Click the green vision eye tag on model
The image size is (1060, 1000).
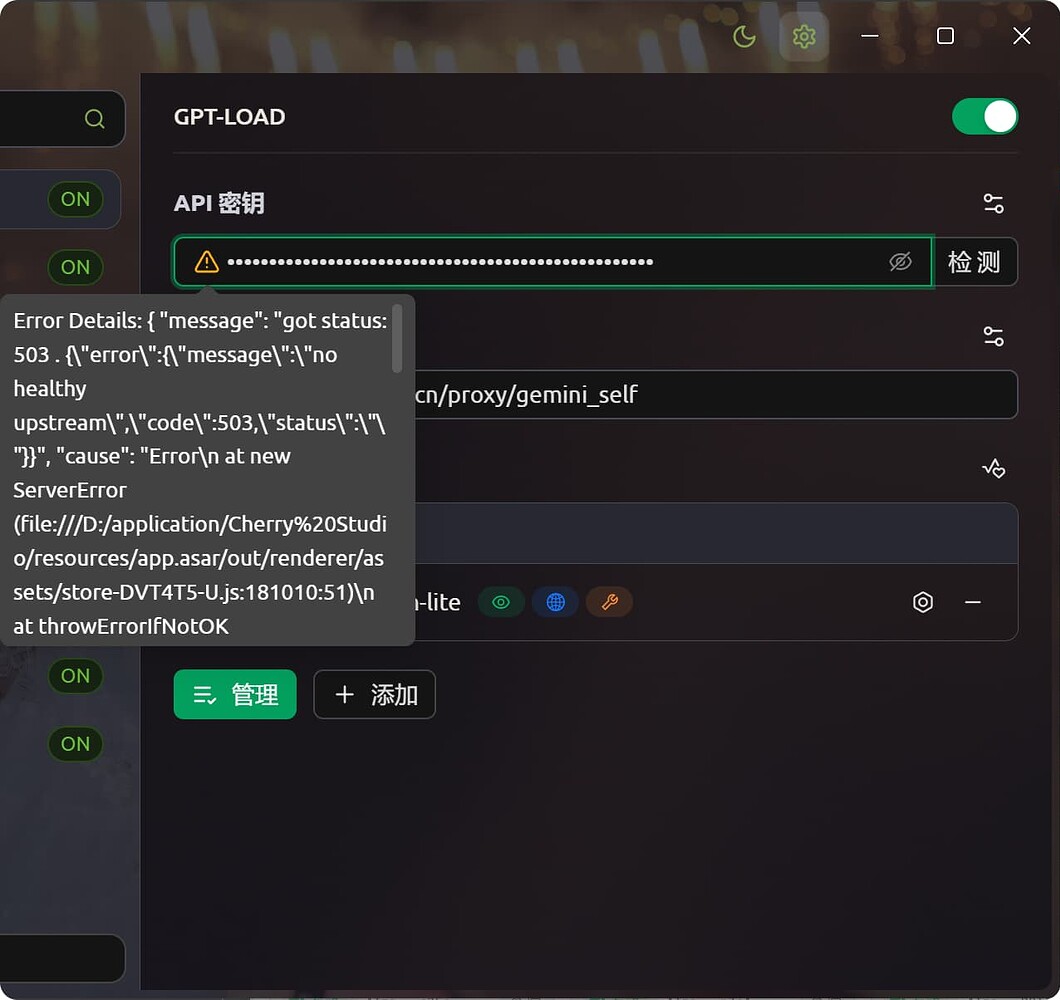(501, 602)
